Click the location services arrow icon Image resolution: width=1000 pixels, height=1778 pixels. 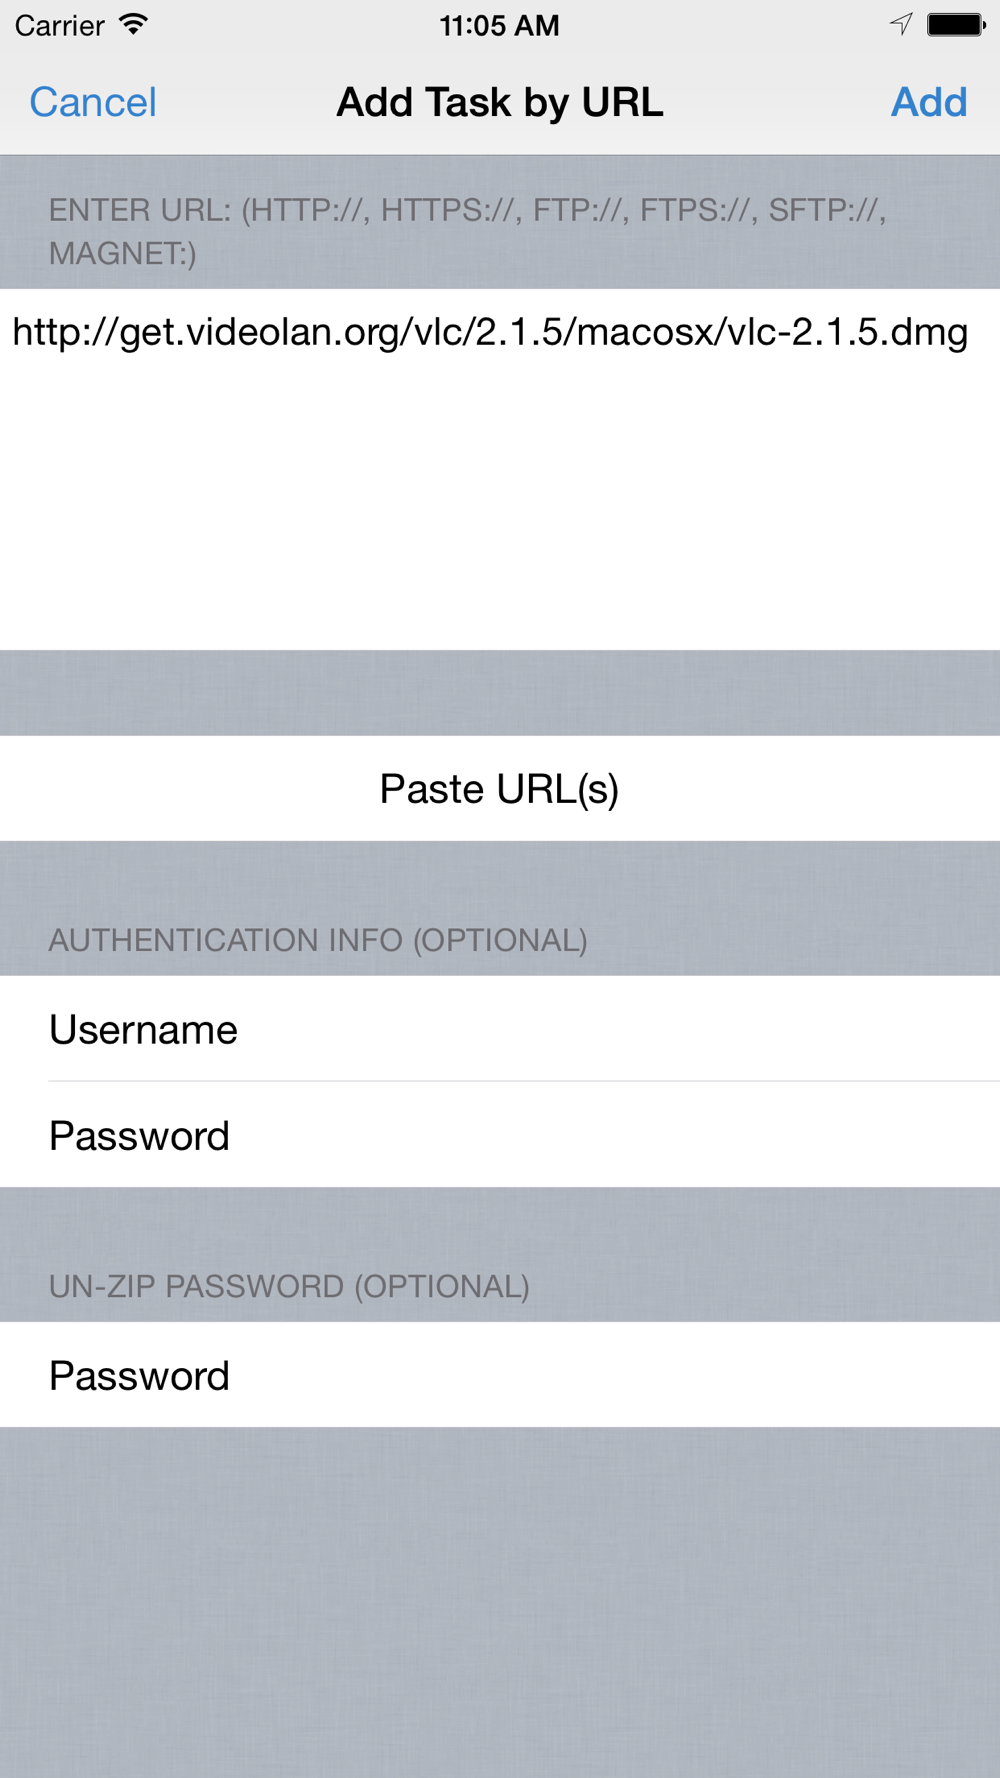(x=901, y=24)
